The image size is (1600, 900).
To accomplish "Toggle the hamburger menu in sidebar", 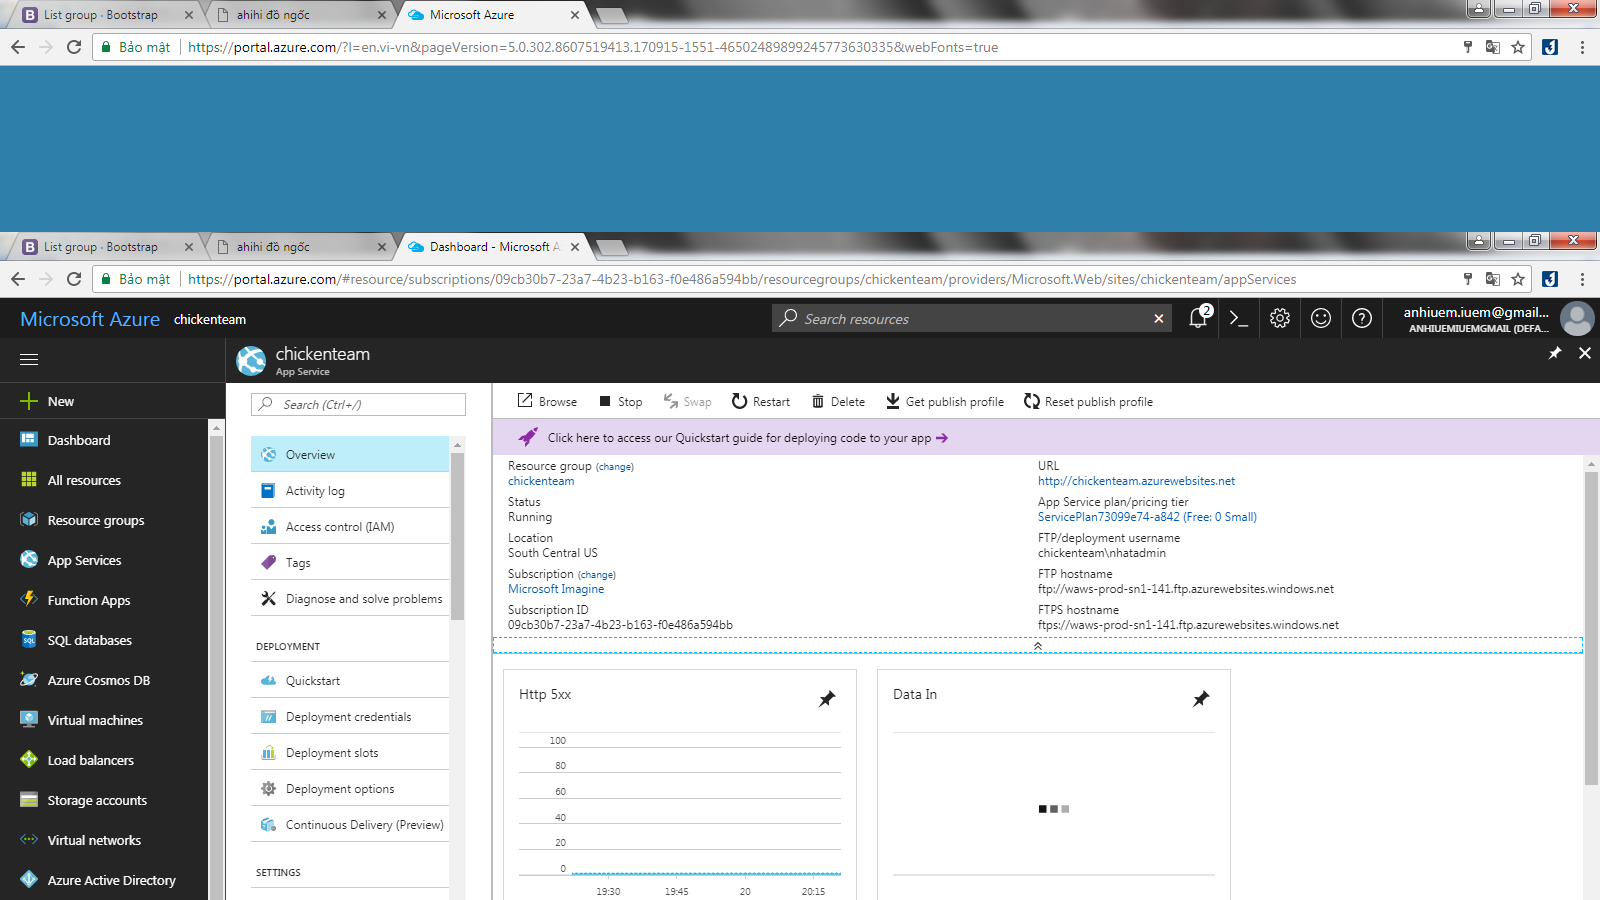I will (x=29, y=359).
